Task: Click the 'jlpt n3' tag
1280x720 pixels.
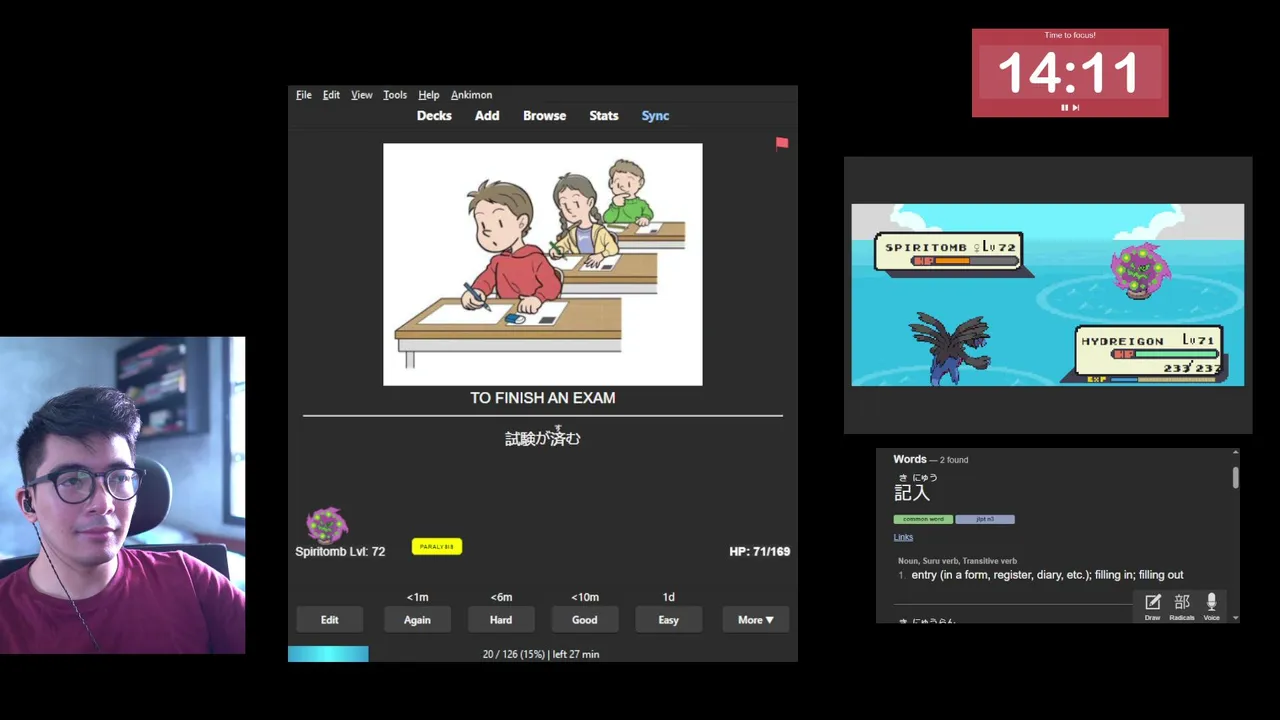Action: tap(985, 519)
